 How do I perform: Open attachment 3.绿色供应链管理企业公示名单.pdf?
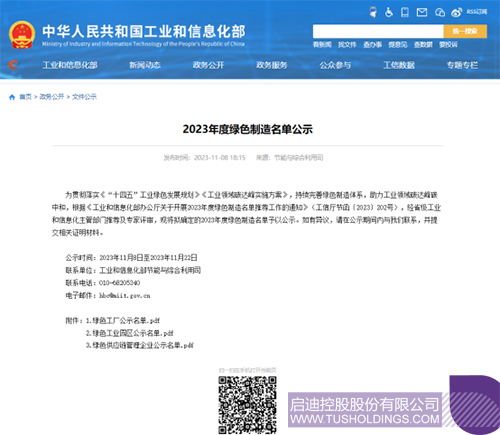pos(140,345)
